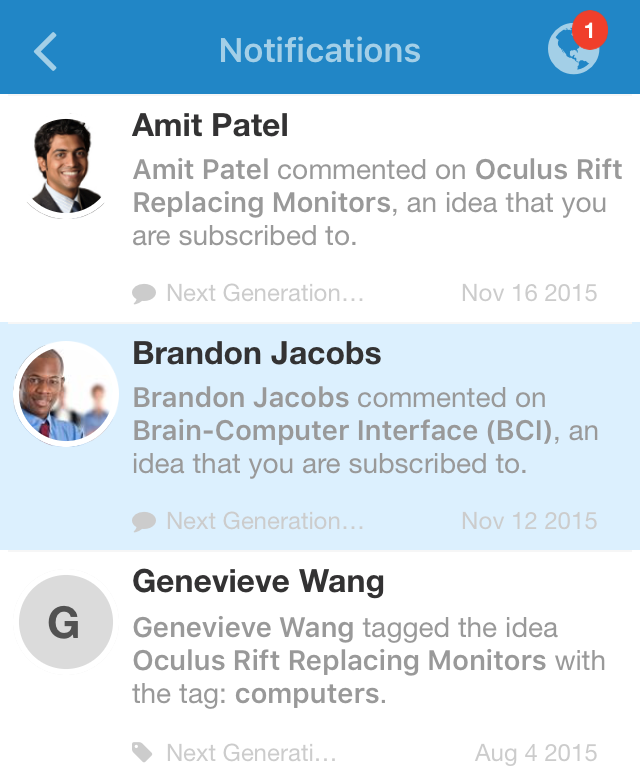This screenshot has height=782, width=640.
Task: Open Oculus Rift Replacing Monitors in Amit's notification
Action: pos(377,186)
